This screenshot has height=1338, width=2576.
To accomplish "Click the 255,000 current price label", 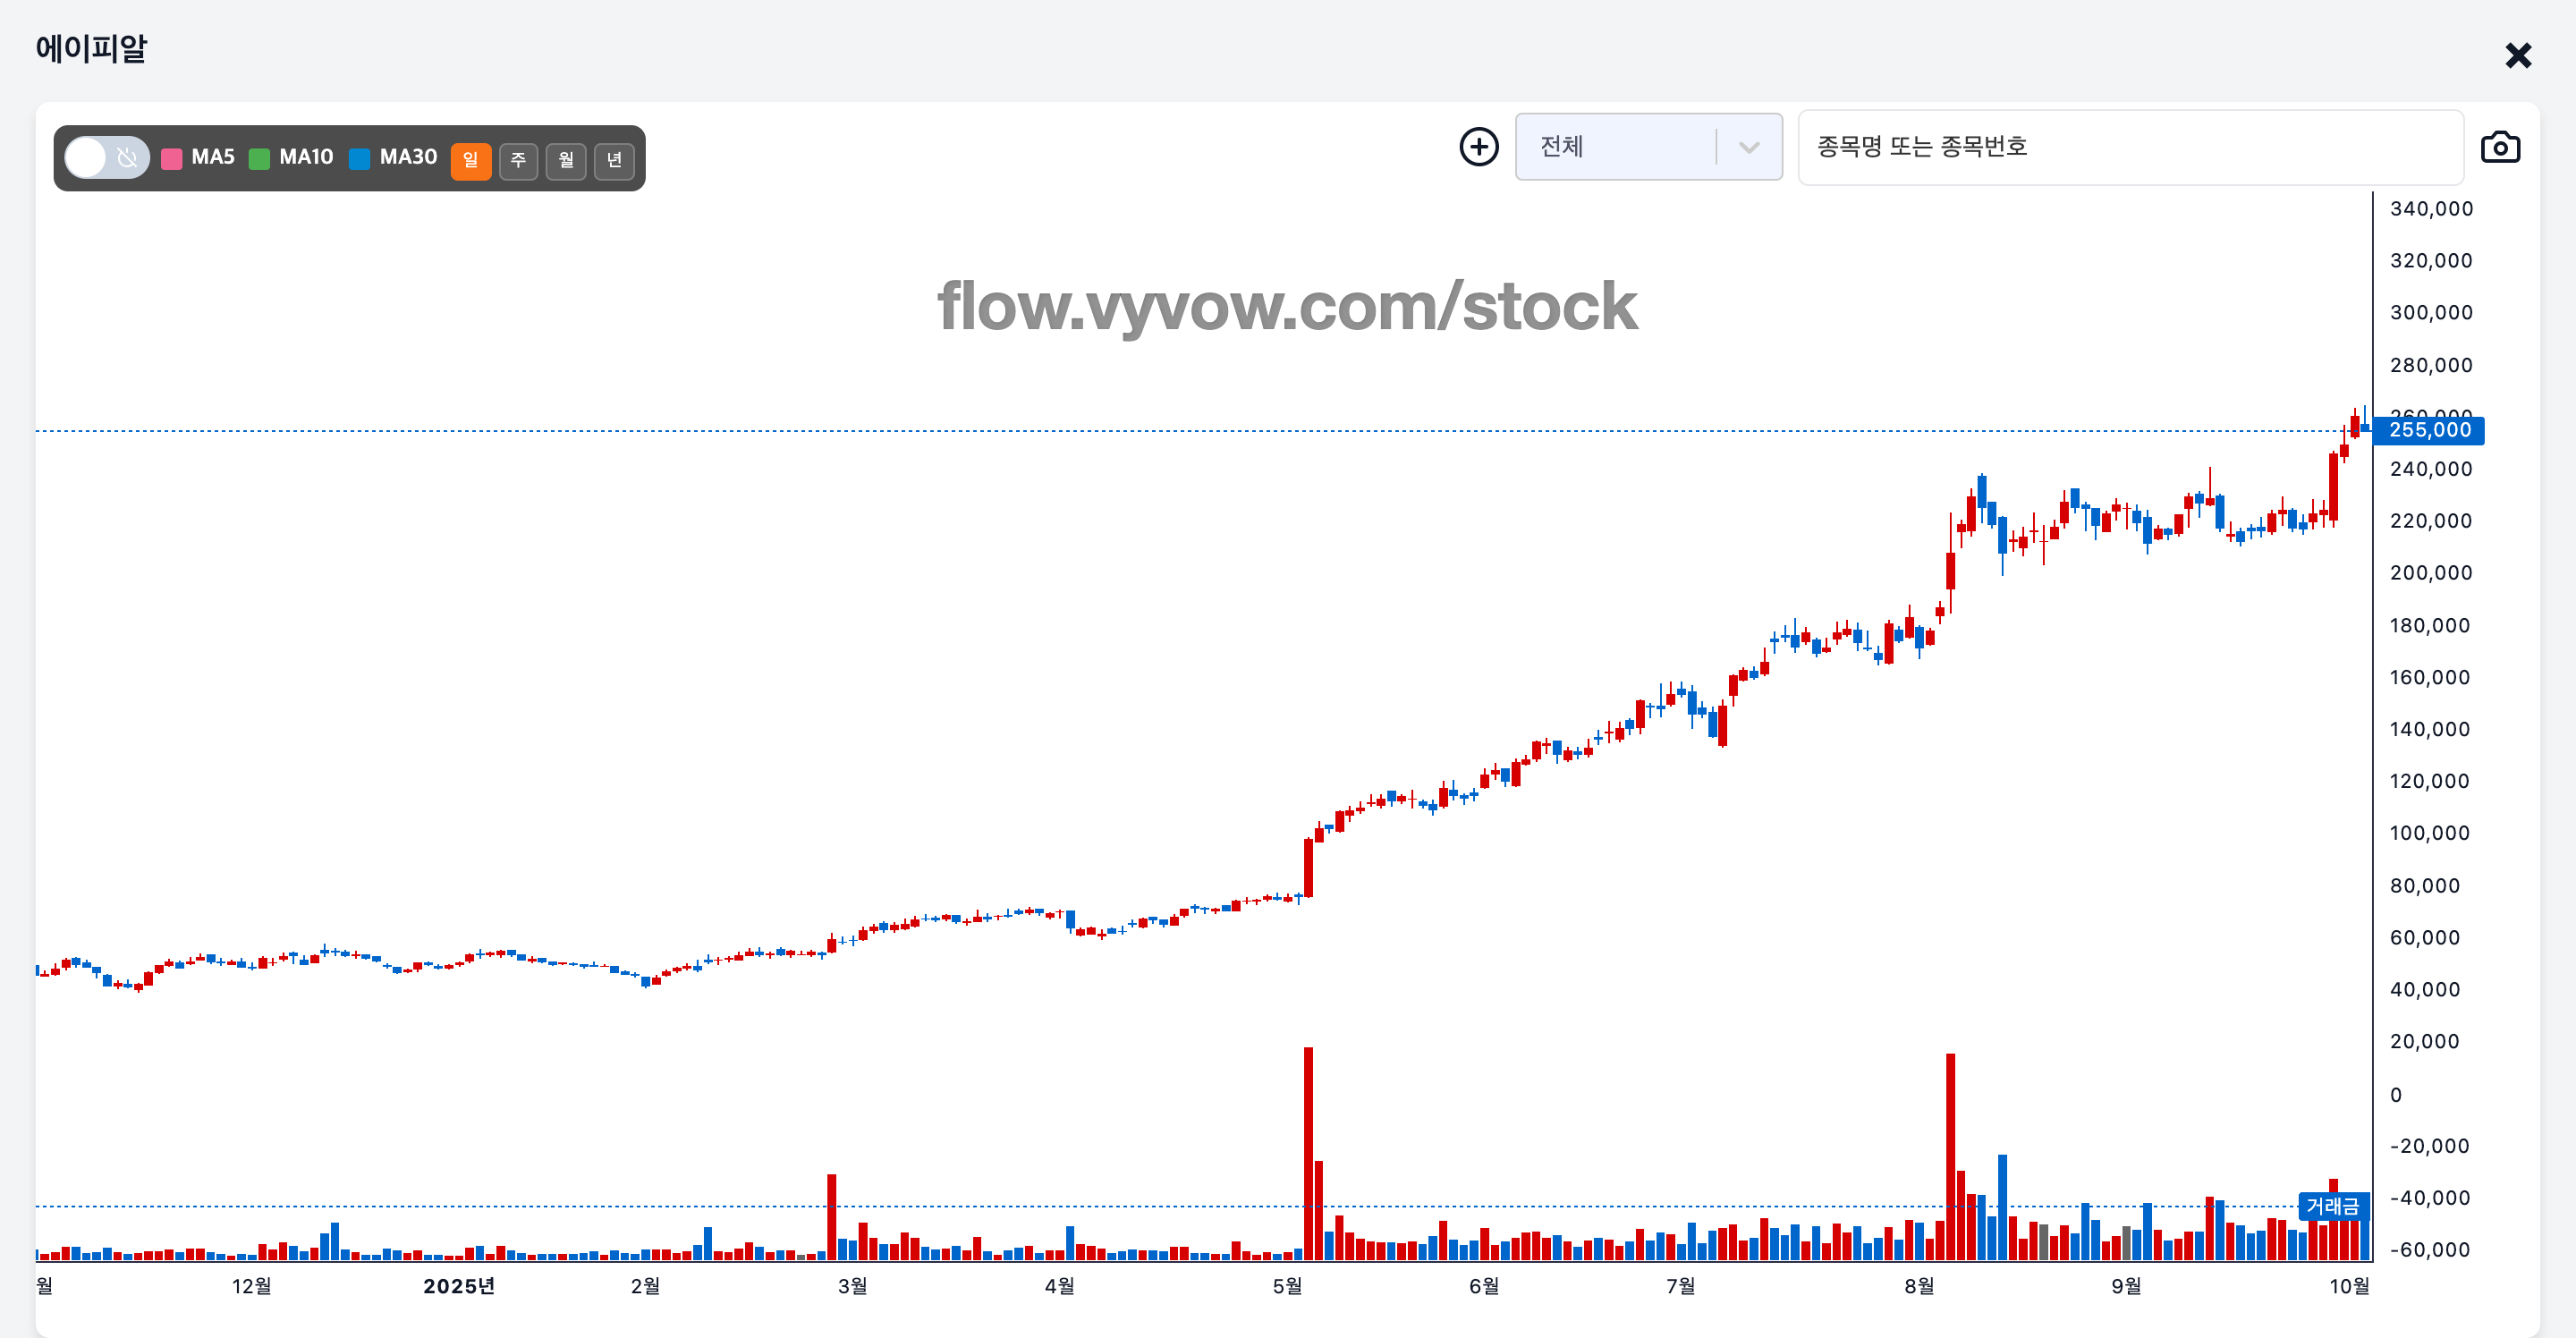I will coord(2429,431).
